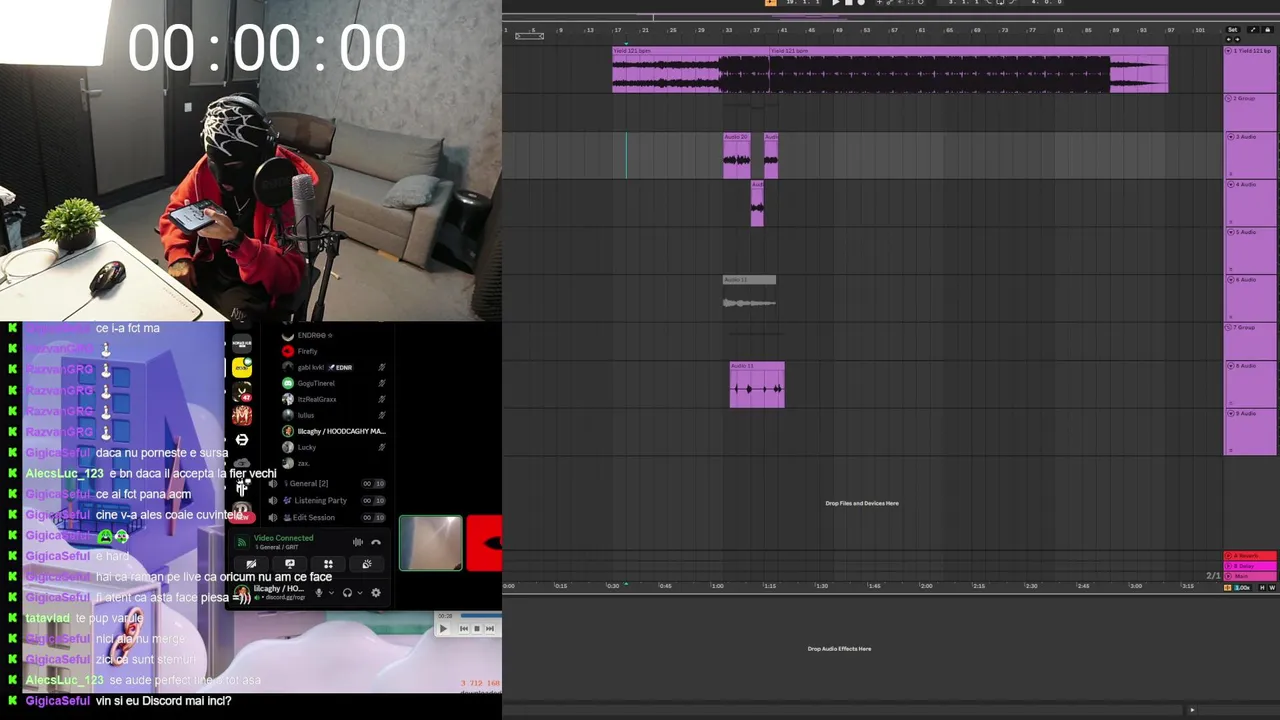Toggle Discord noise suppression waveform icon

pyautogui.click(x=358, y=542)
